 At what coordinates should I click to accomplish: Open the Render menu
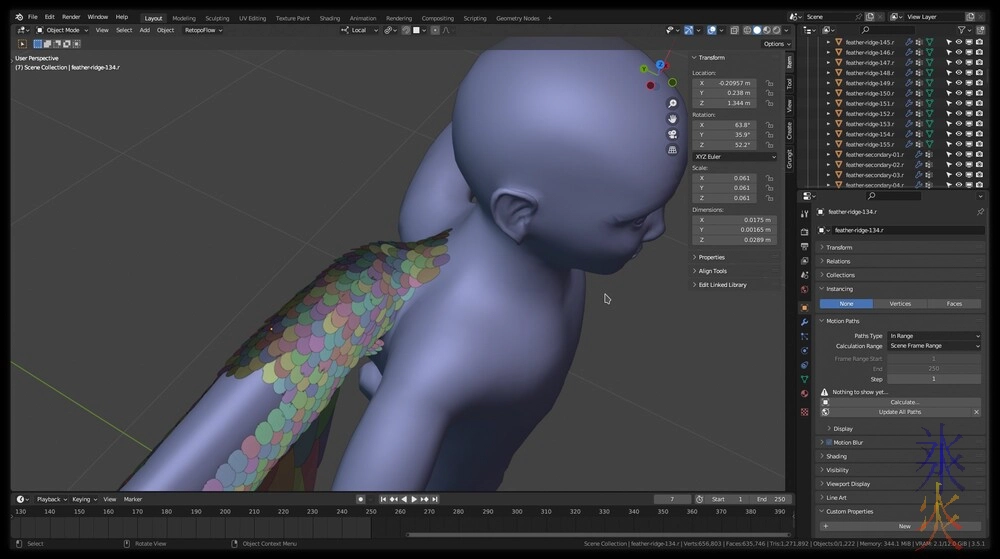pyautogui.click(x=71, y=17)
